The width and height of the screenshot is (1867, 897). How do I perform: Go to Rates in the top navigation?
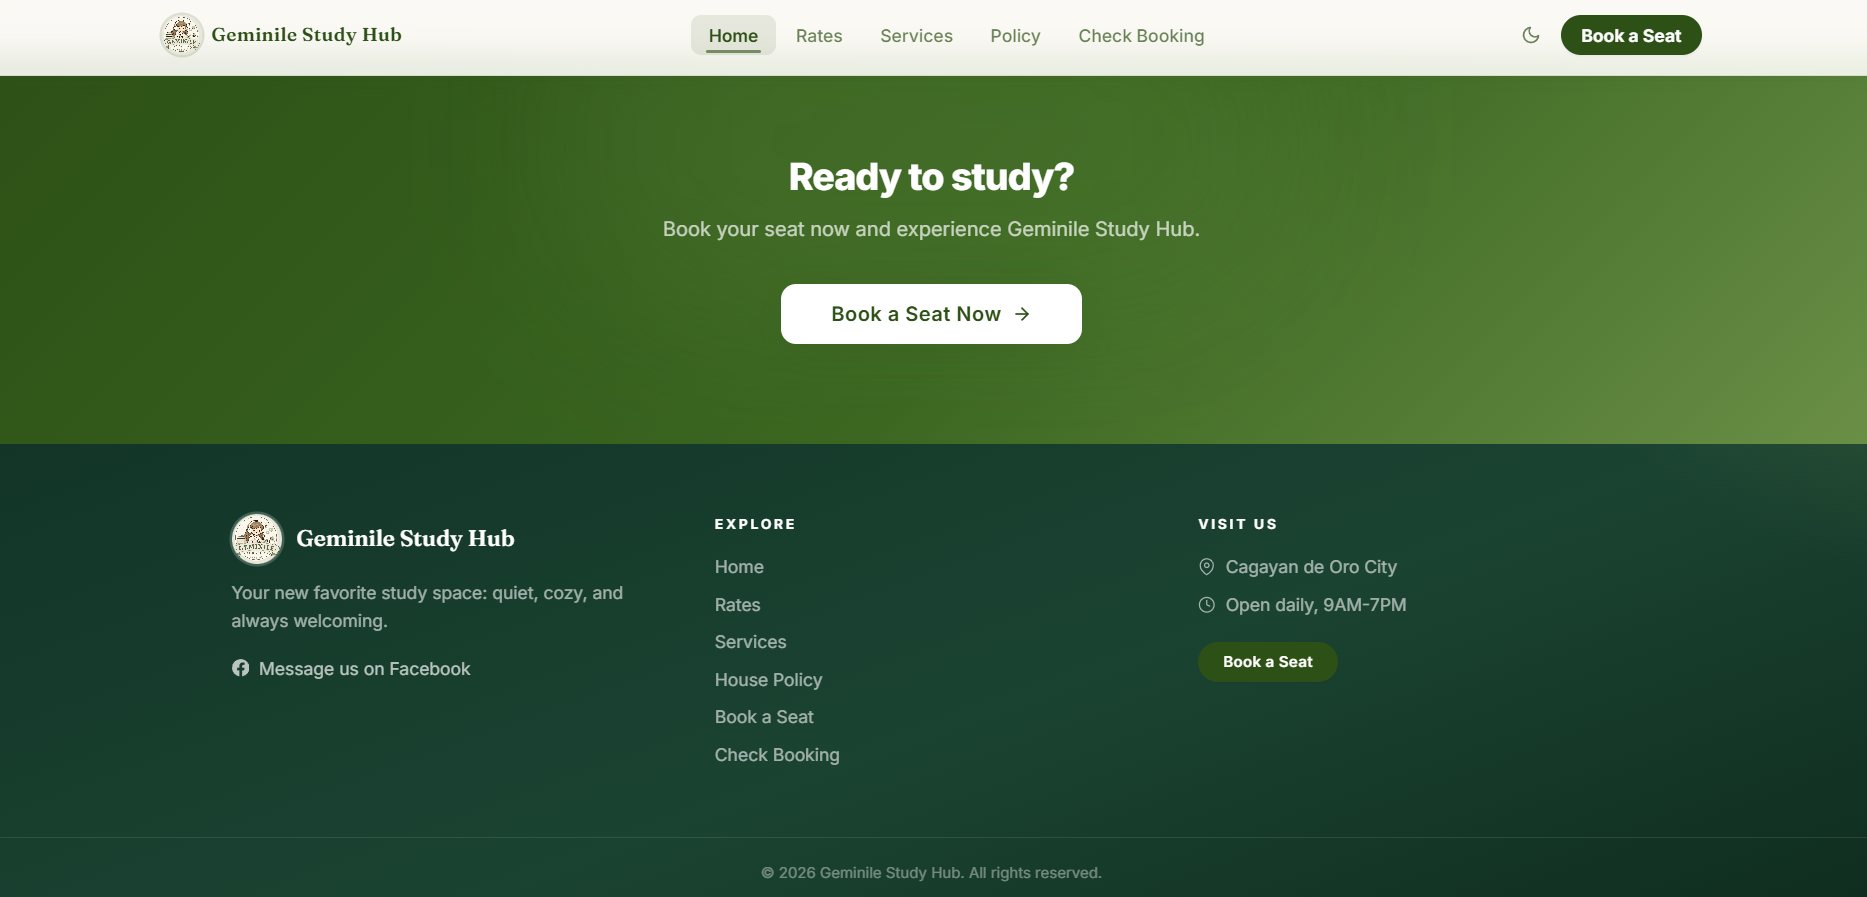[819, 36]
